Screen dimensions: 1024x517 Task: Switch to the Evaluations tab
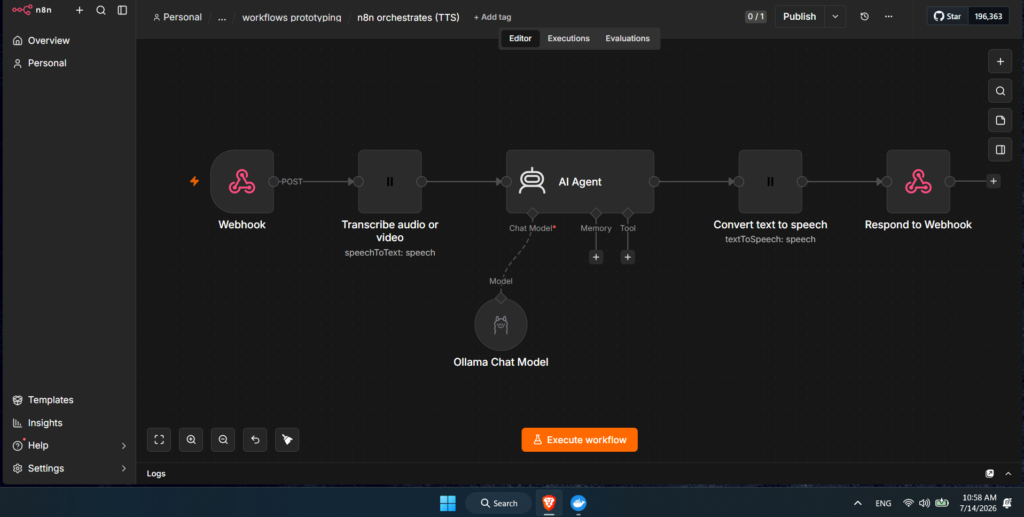(628, 39)
